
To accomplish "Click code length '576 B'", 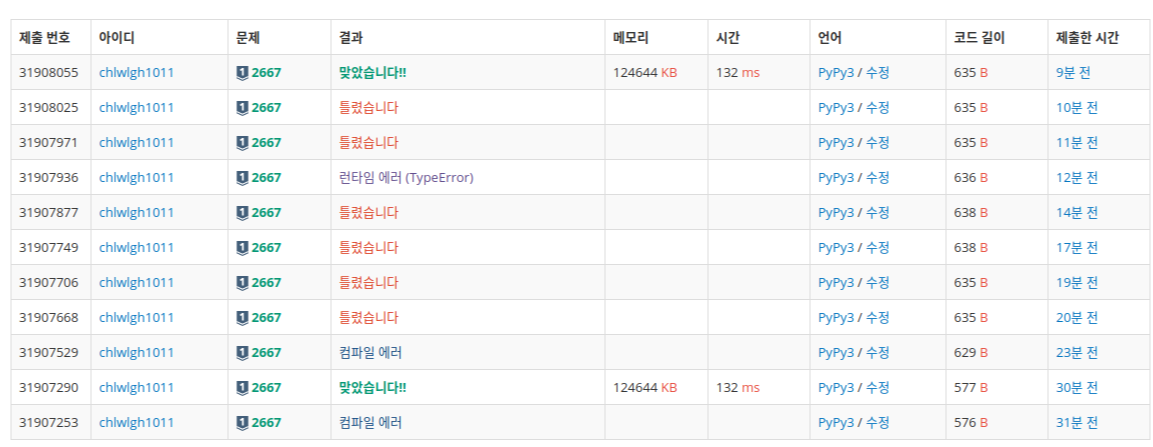I will click(970, 423).
